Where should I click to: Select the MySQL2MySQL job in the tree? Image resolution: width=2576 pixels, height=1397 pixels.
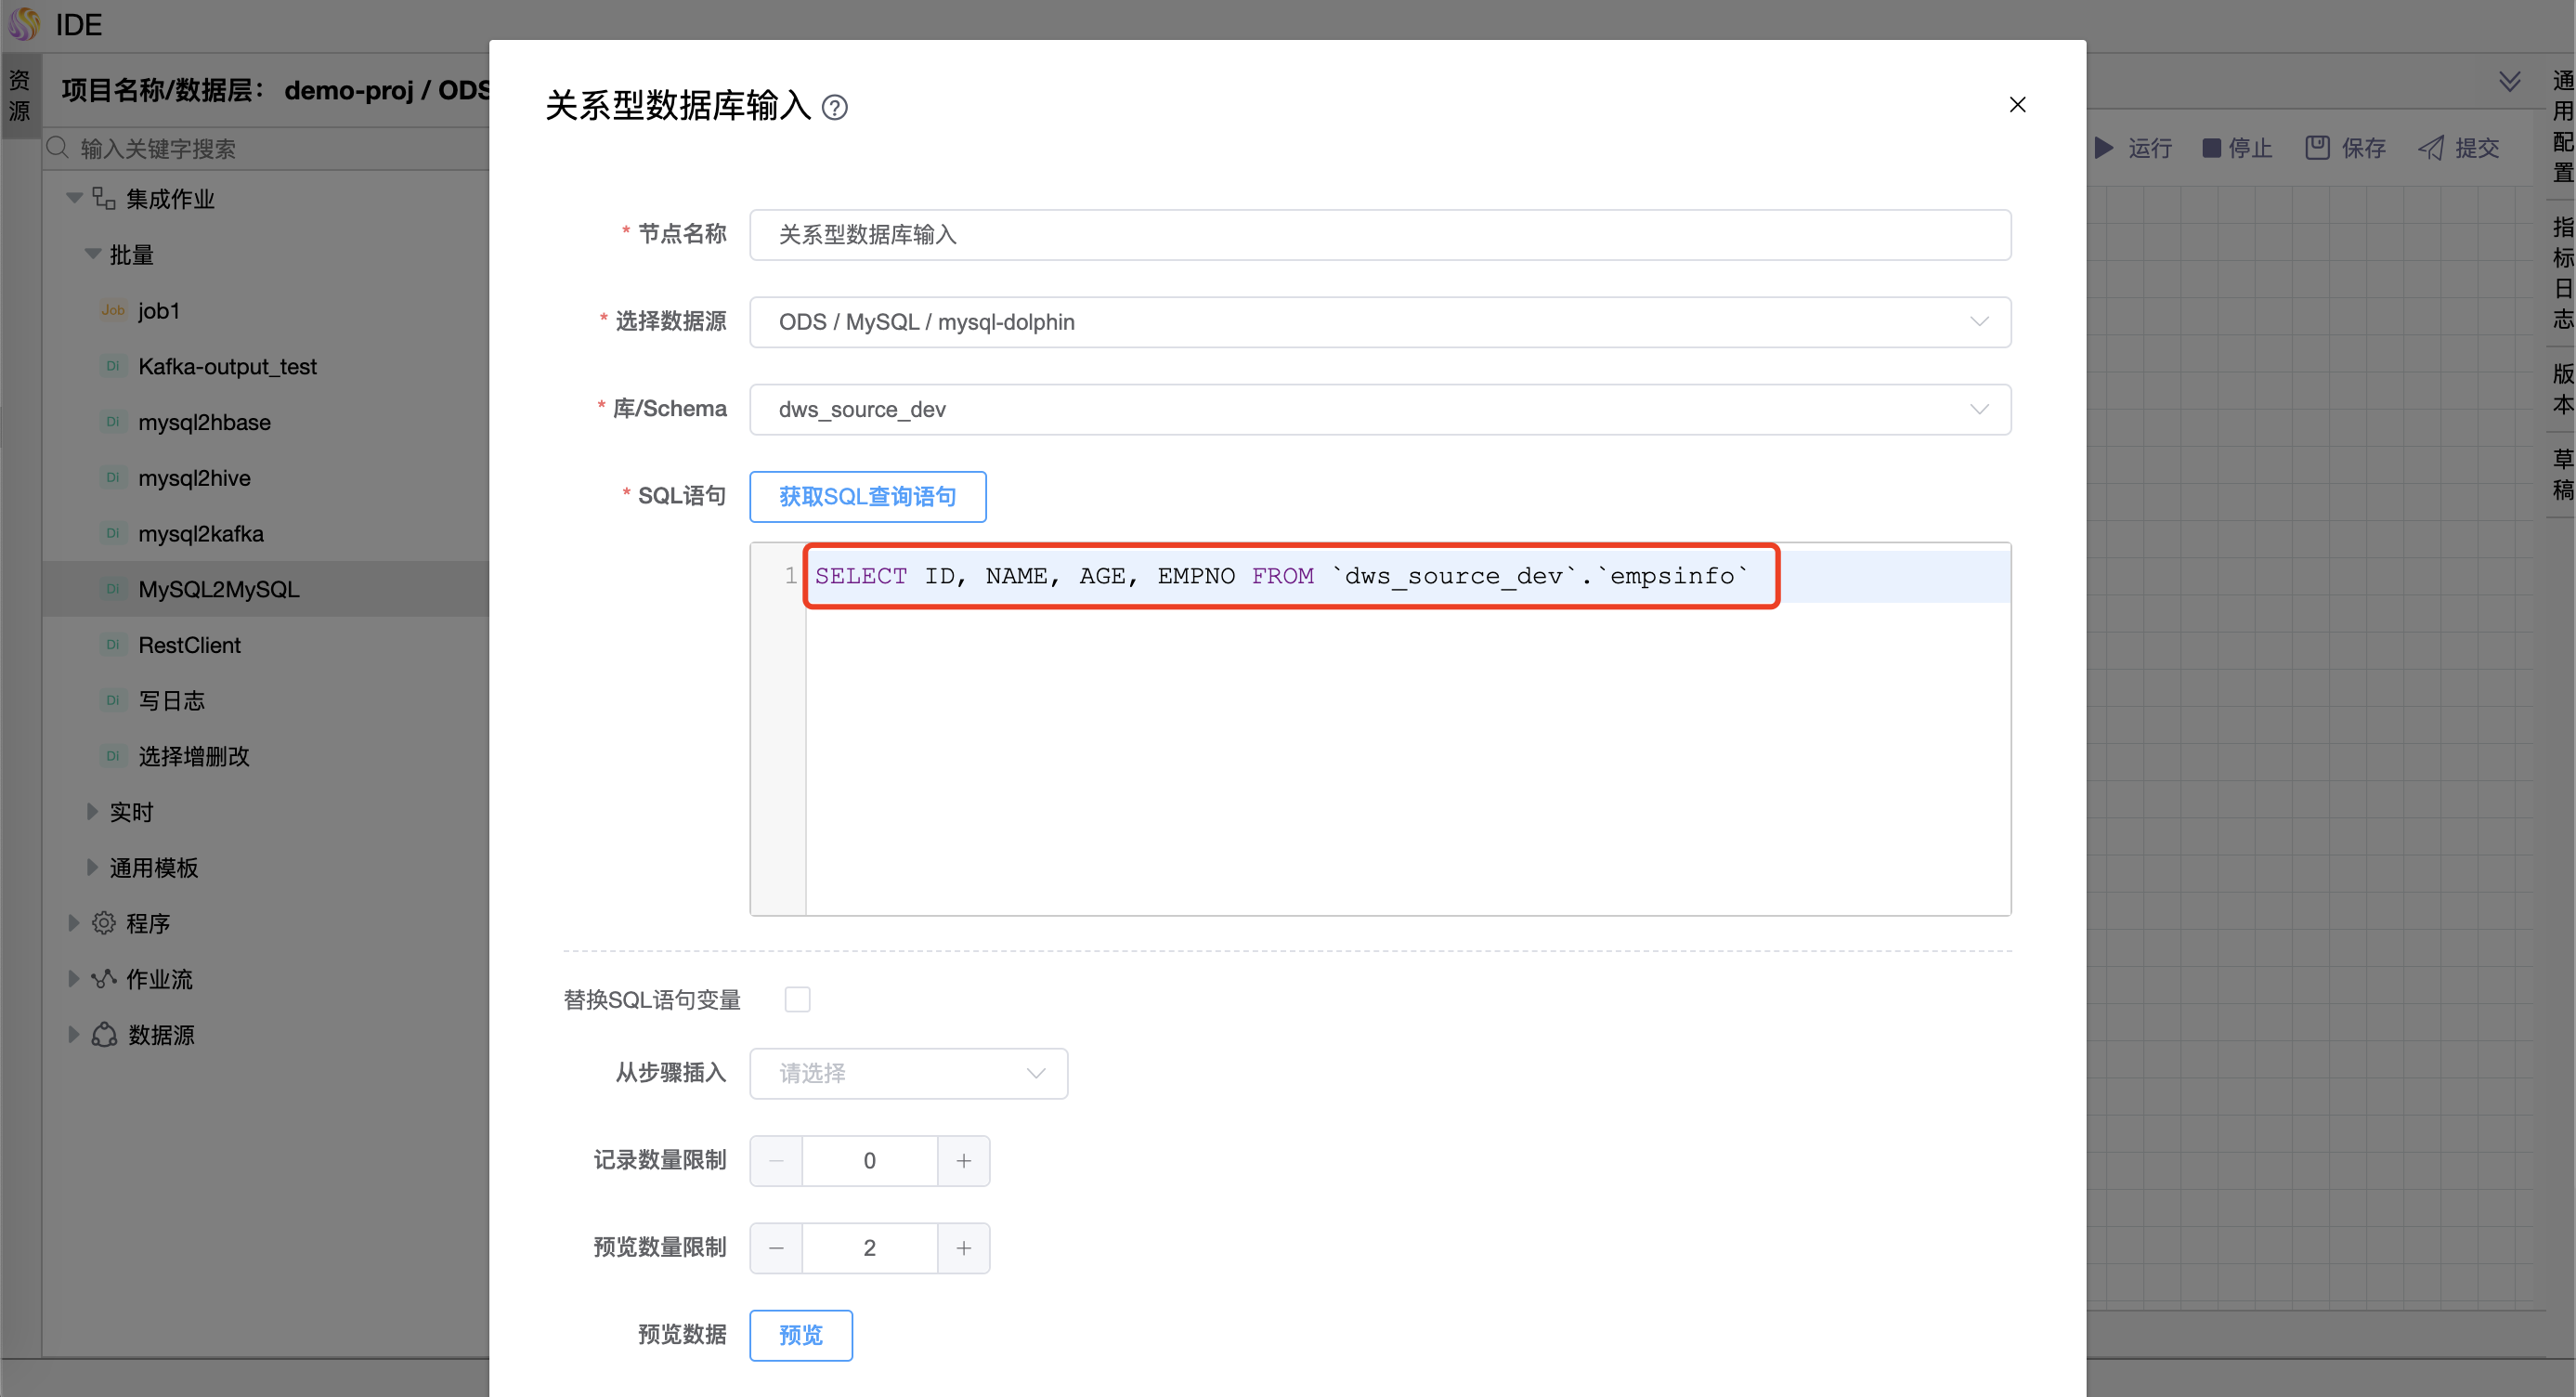pos(219,589)
